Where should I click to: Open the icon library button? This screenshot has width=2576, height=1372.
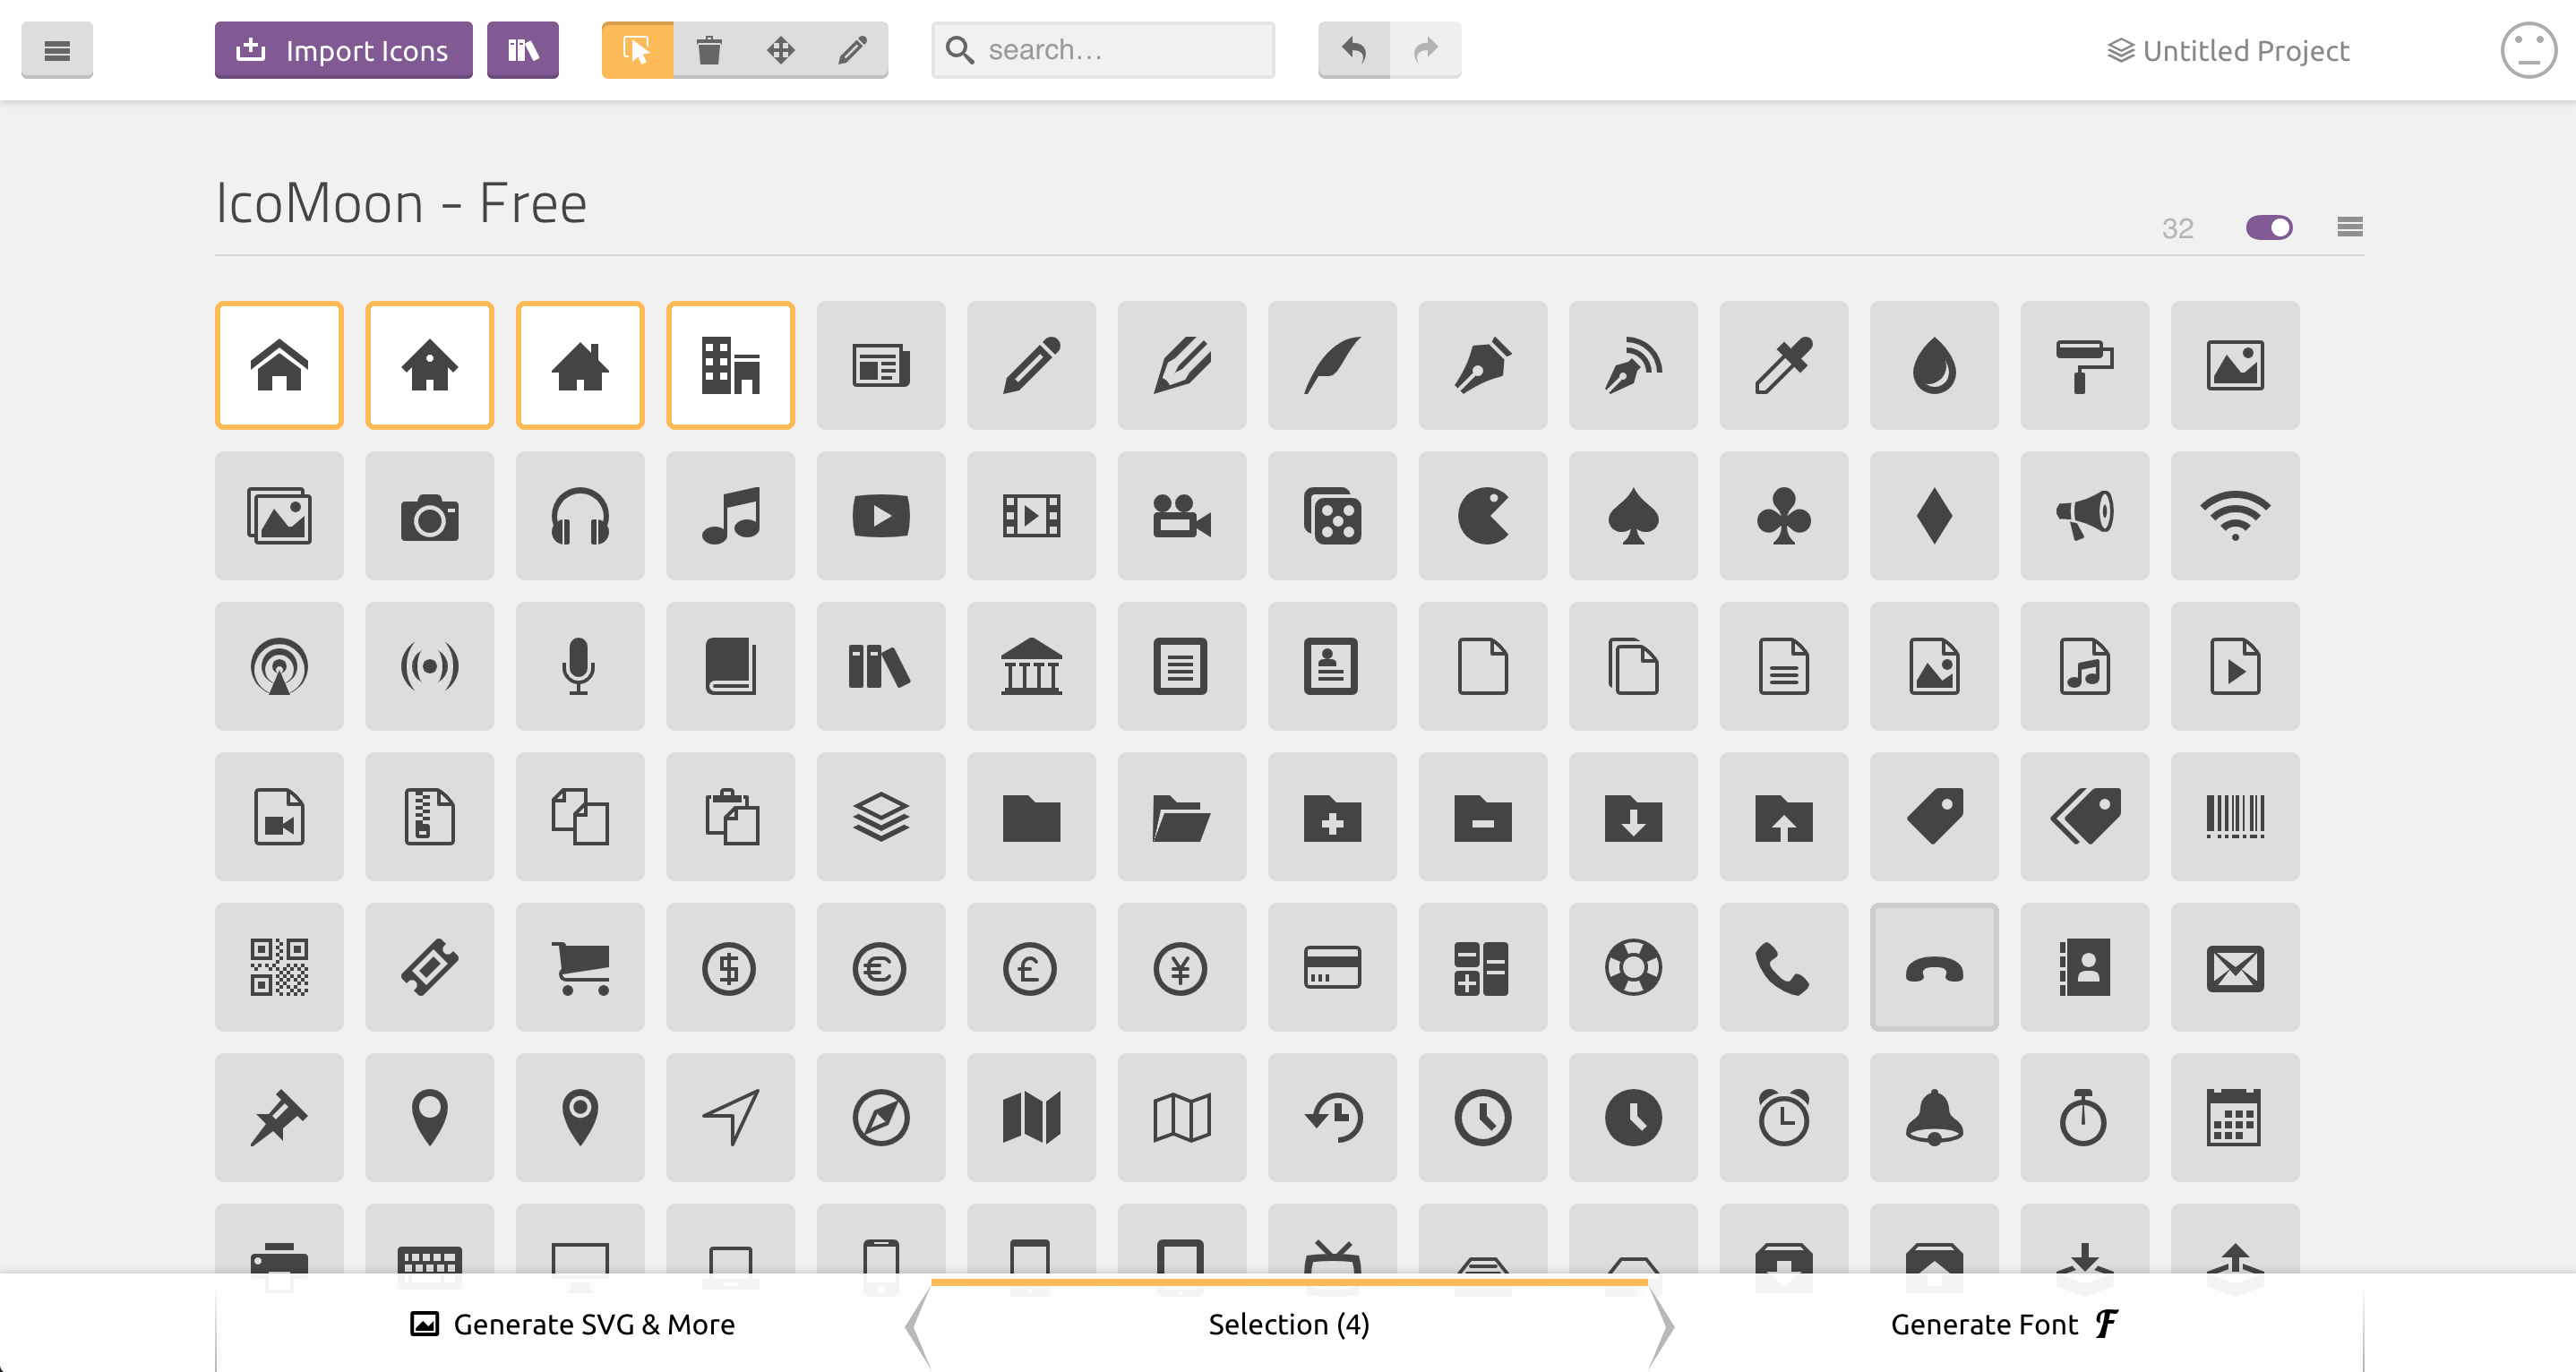pos(522,50)
